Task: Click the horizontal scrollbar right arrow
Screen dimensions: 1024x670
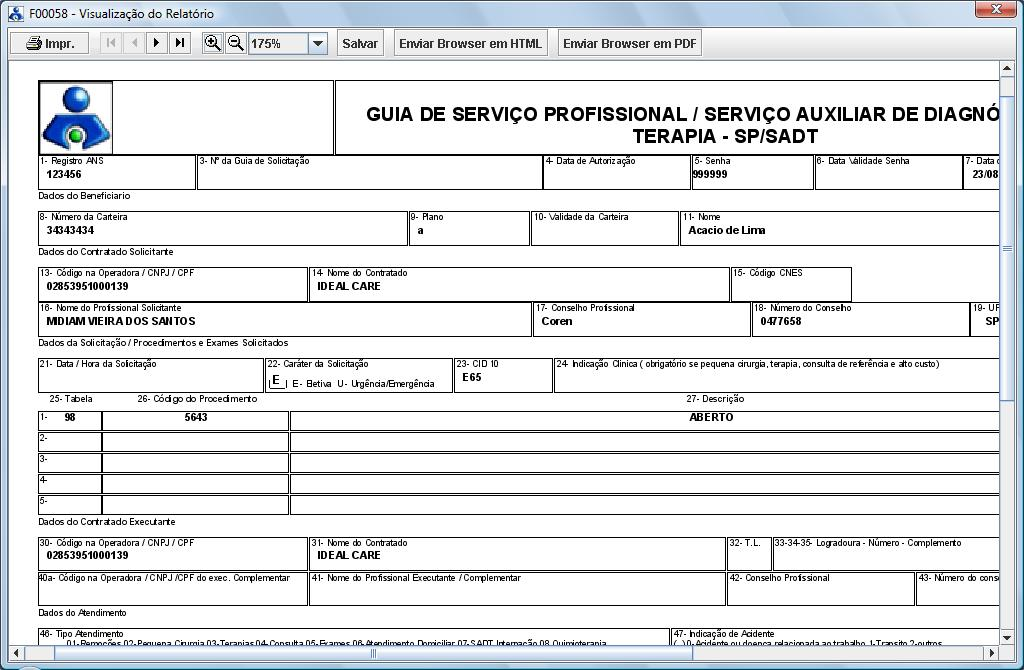Action: 991,652
